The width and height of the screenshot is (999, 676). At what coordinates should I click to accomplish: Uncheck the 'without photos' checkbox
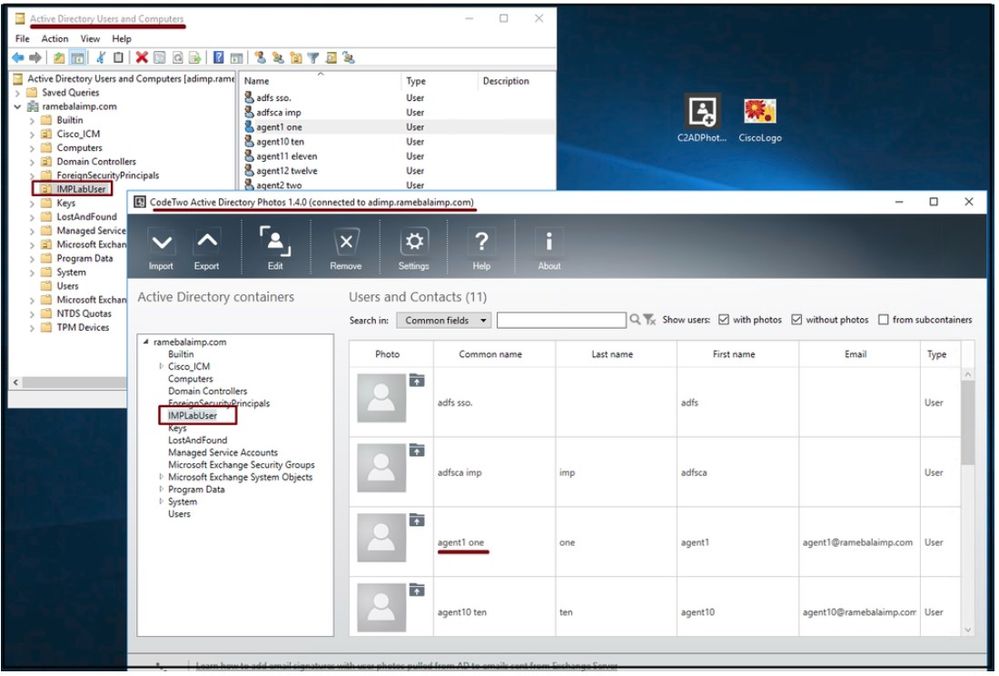pyautogui.click(x=796, y=320)
